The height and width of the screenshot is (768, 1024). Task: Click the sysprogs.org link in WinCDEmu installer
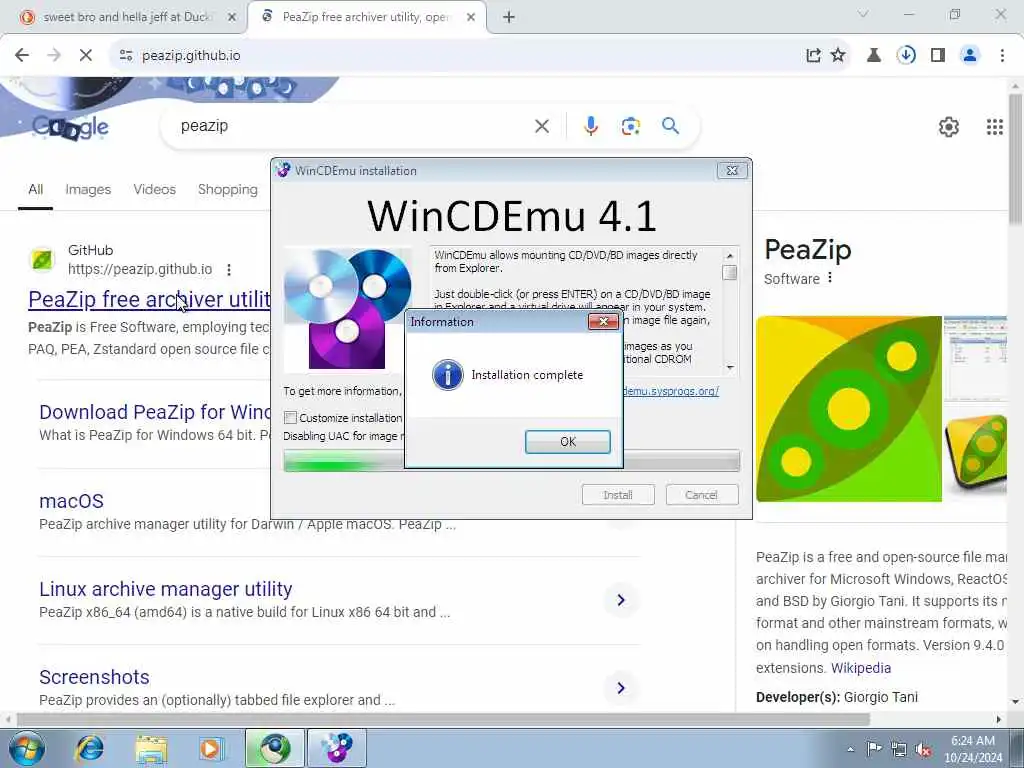point(671,391)
